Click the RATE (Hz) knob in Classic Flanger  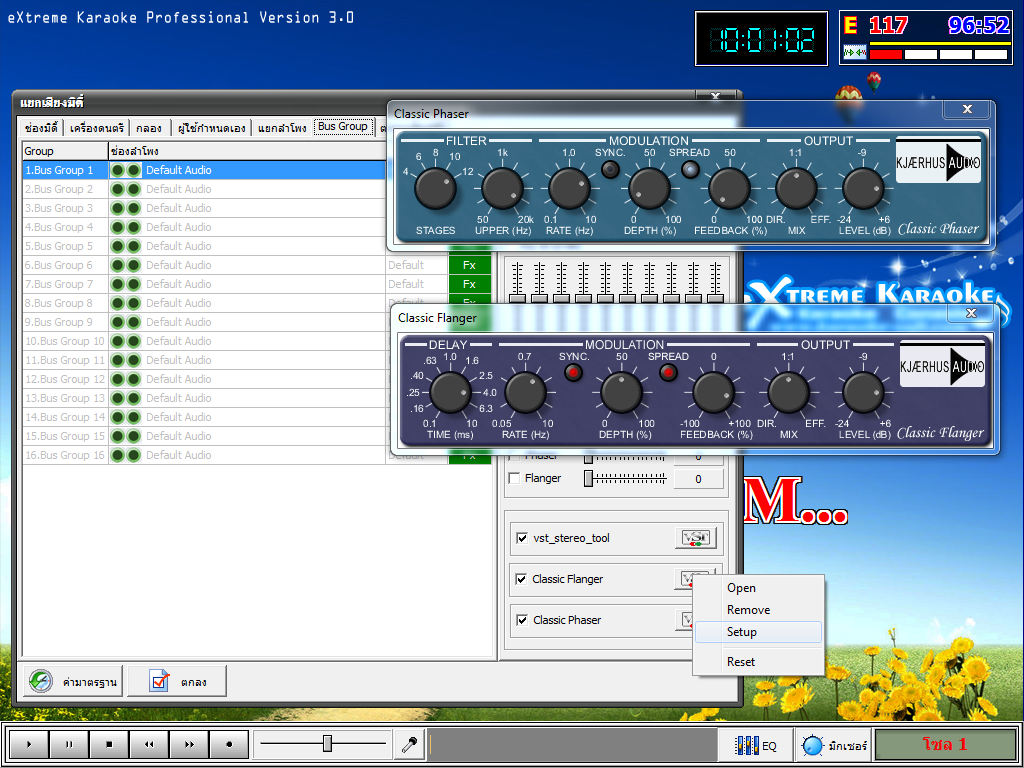coord(526,393)
